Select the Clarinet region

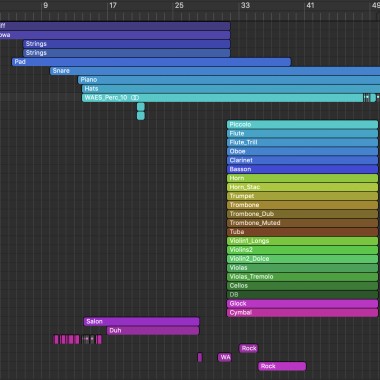pyautogui.click(x=302, y=160)
